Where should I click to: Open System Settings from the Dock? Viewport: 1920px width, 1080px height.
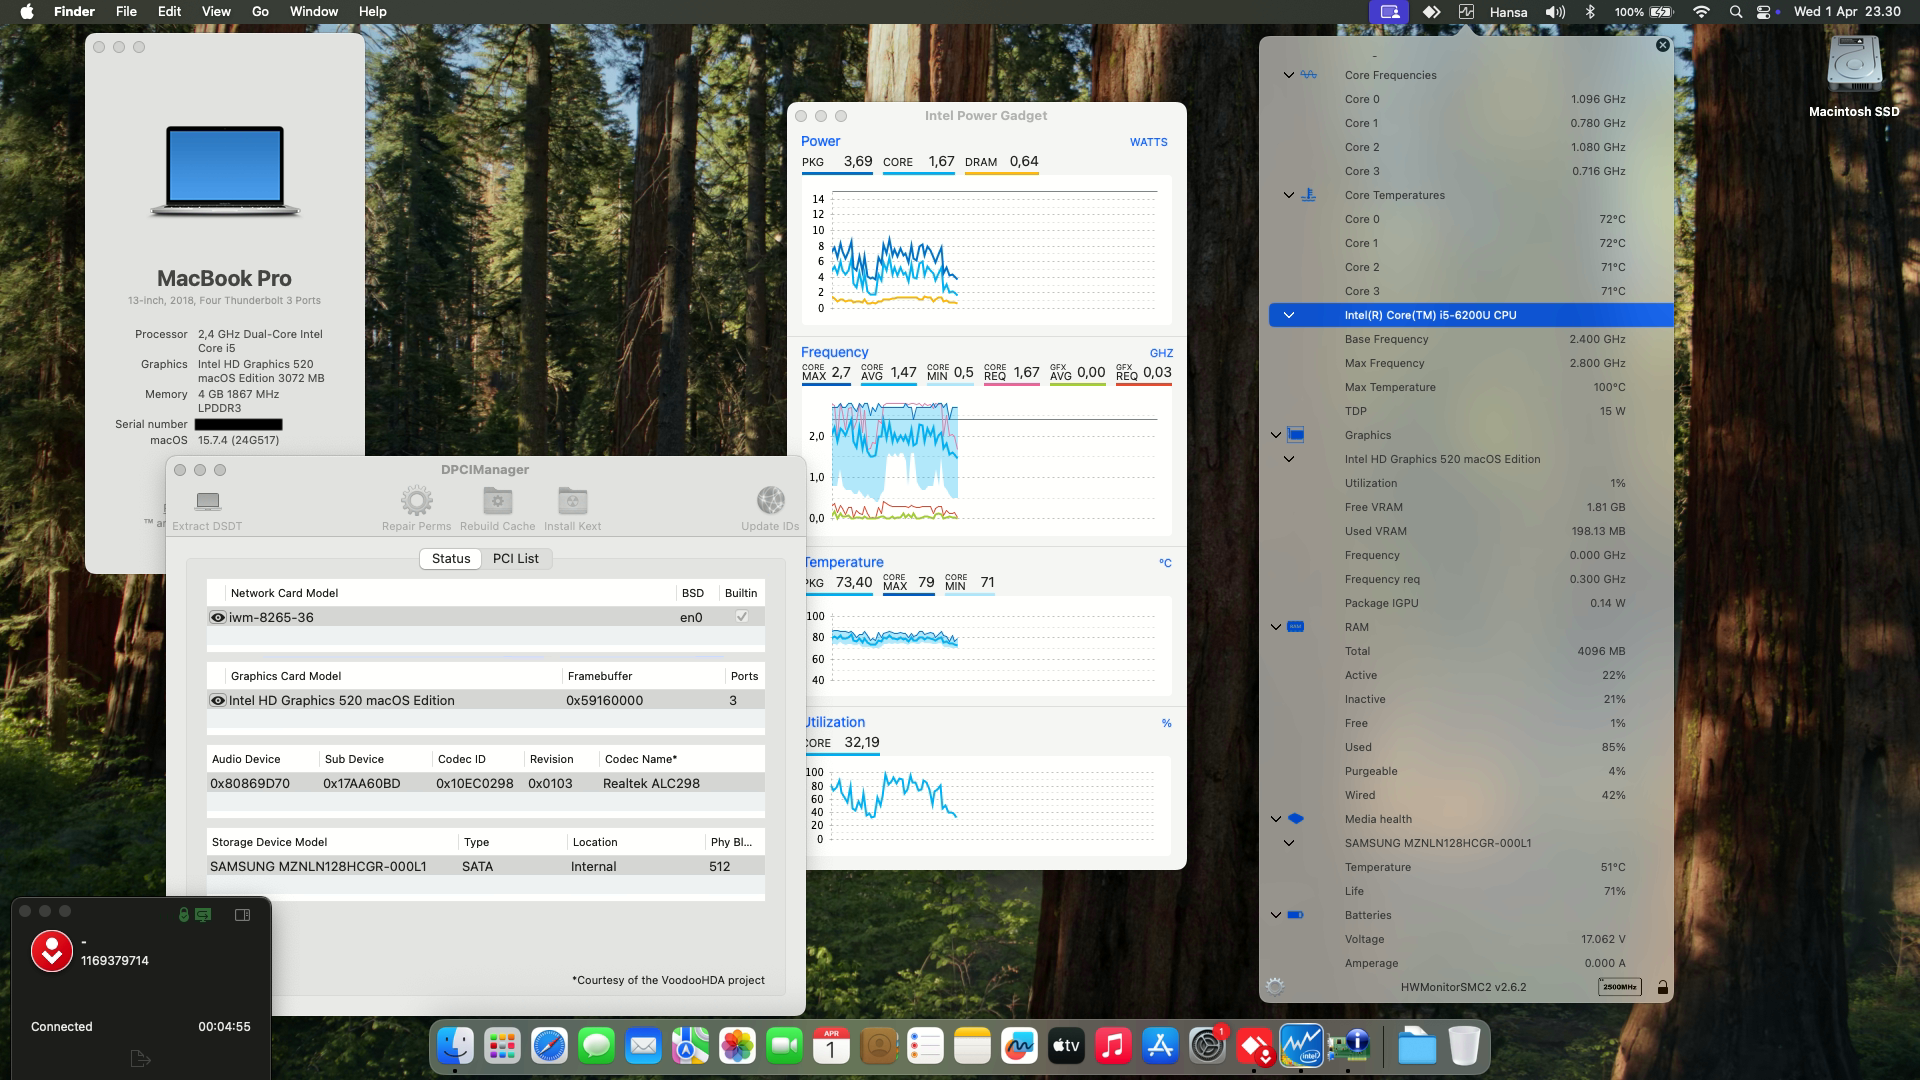tap(1207, 1046)
